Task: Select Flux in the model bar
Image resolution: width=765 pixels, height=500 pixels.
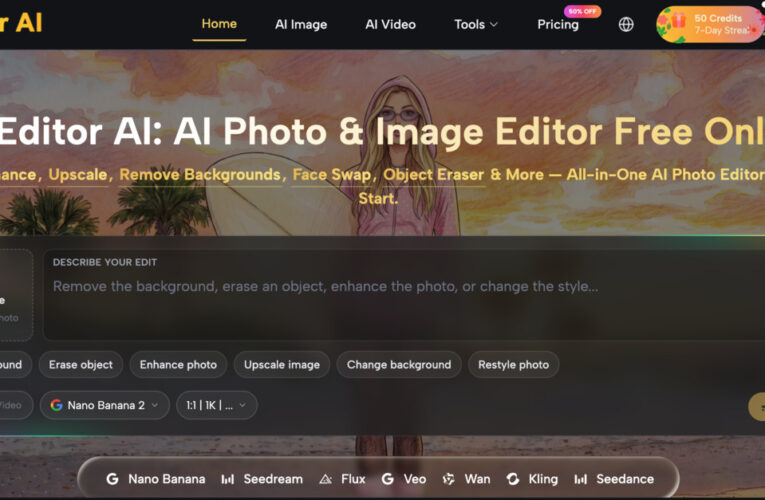Action: click(353, 479)
